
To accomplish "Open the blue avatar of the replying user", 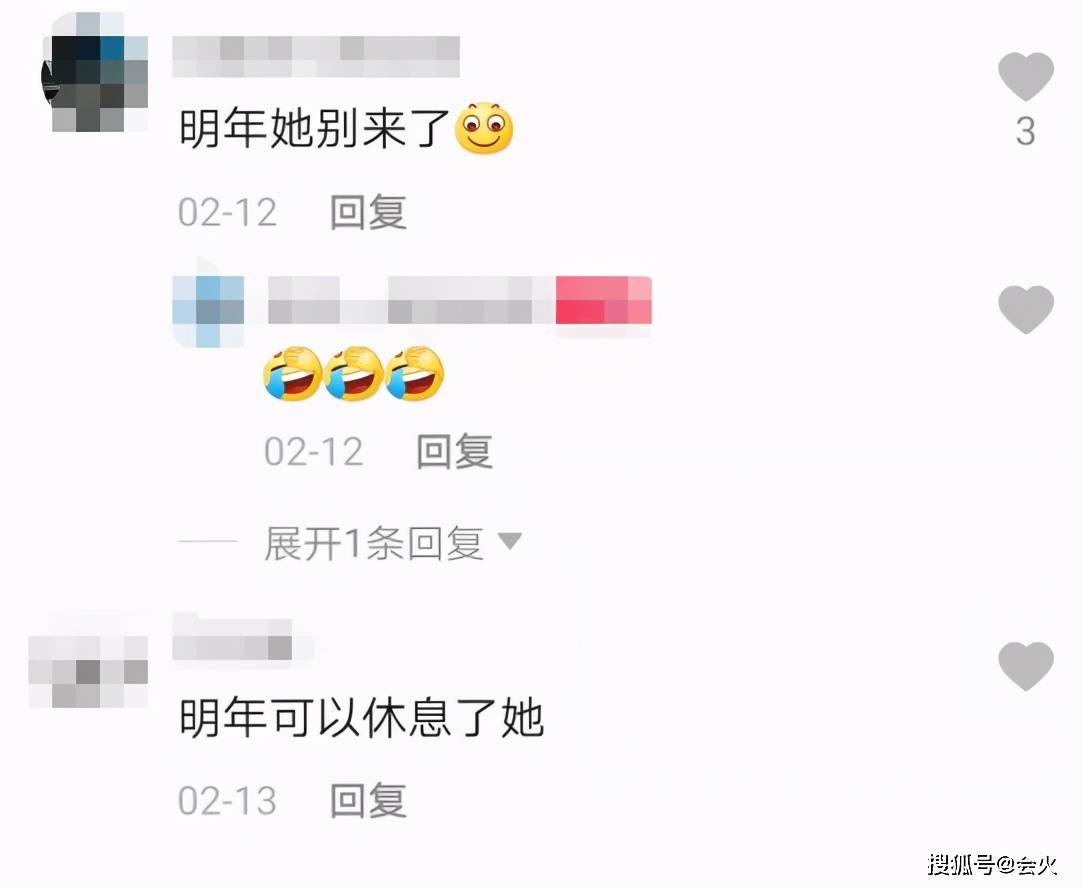I will click(208, 310).
